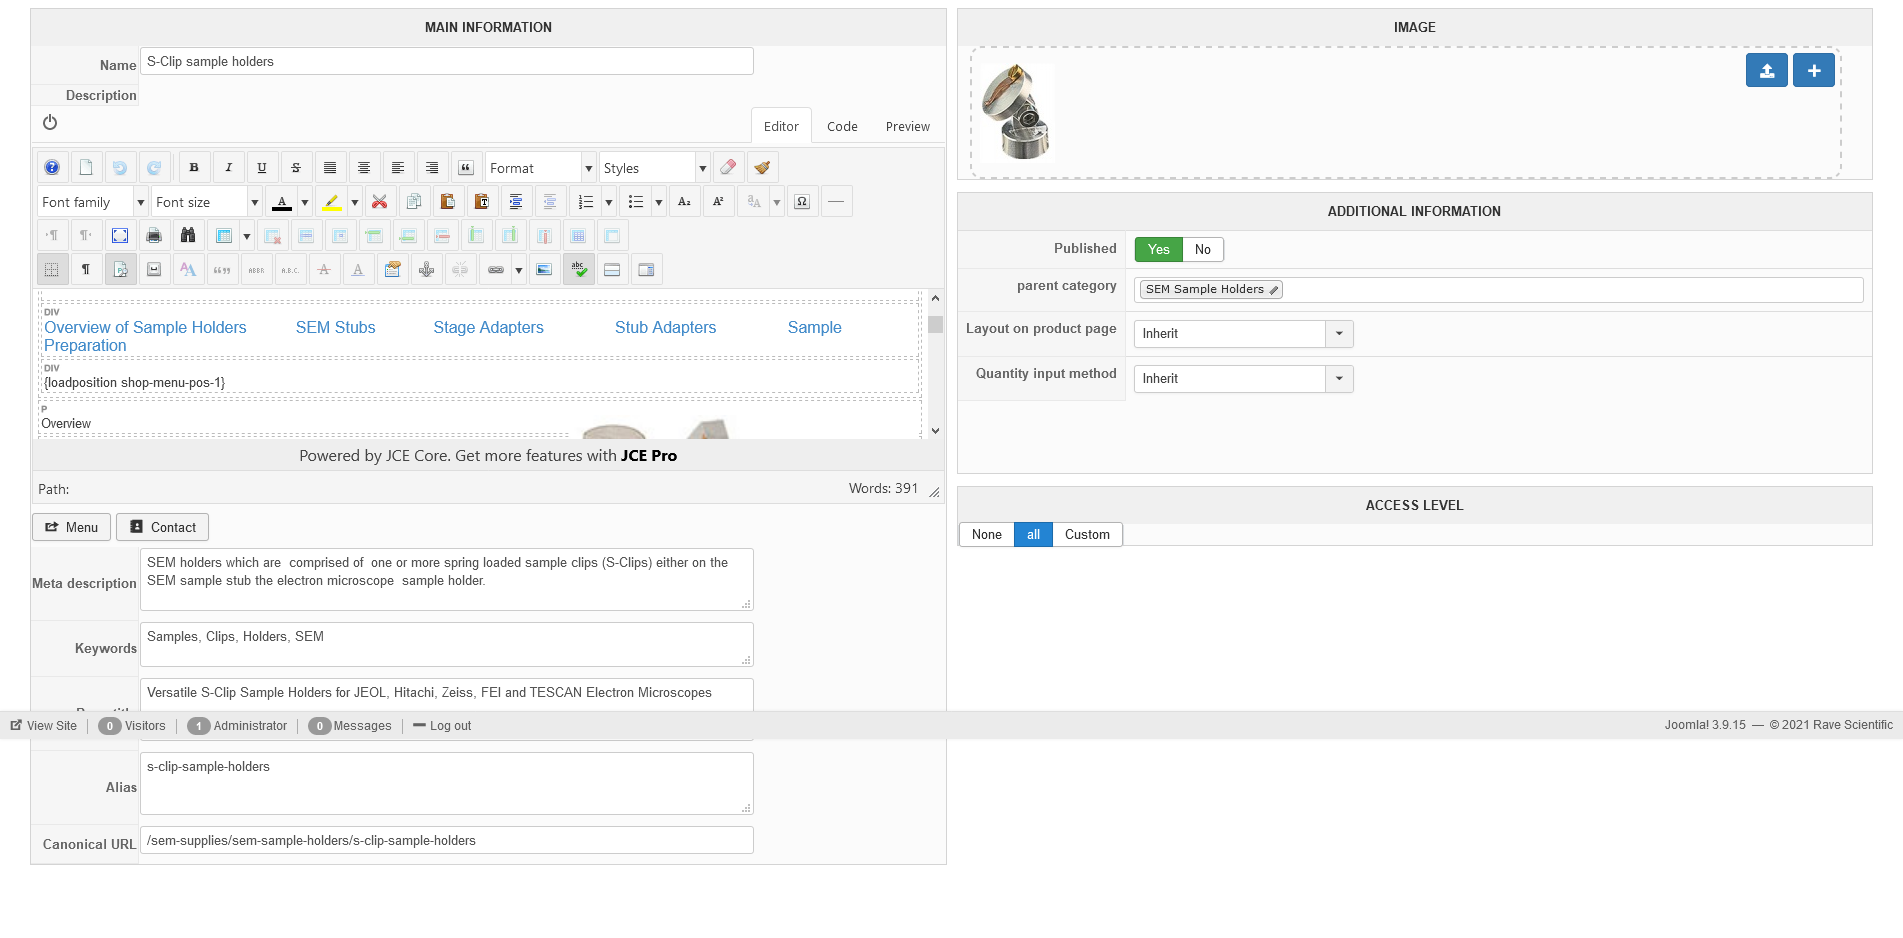Open the Font family dropdown
Screen dimensions: 1903x938
(93, 202)
